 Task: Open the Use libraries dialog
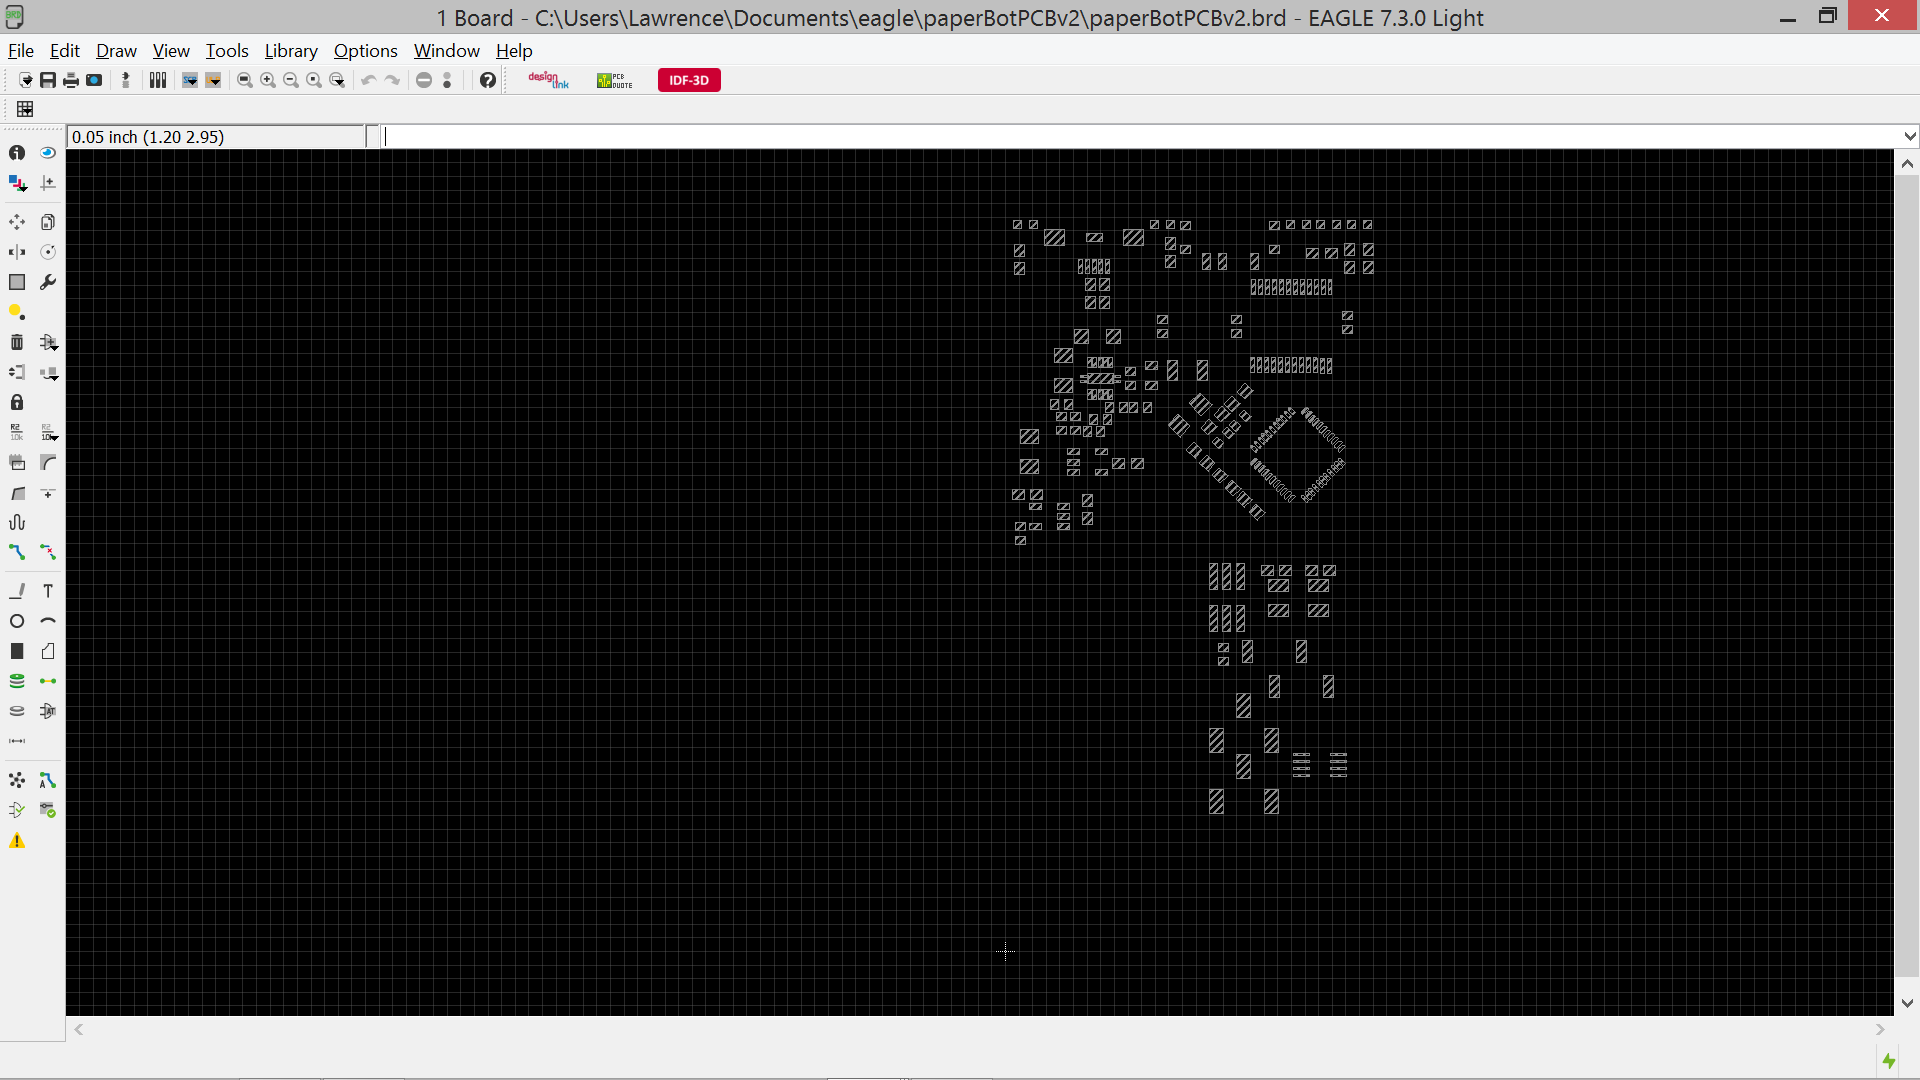click(x=158, y=80)
